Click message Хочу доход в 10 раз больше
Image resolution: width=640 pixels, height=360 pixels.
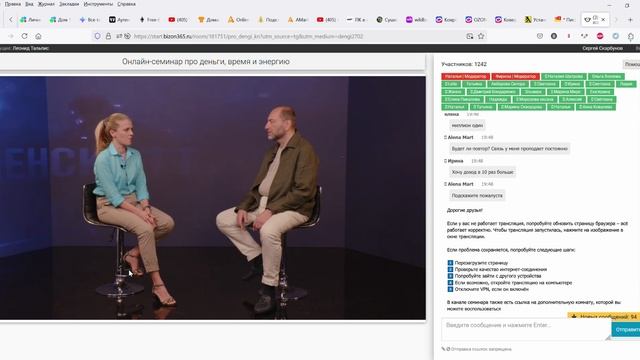point(482,172)
